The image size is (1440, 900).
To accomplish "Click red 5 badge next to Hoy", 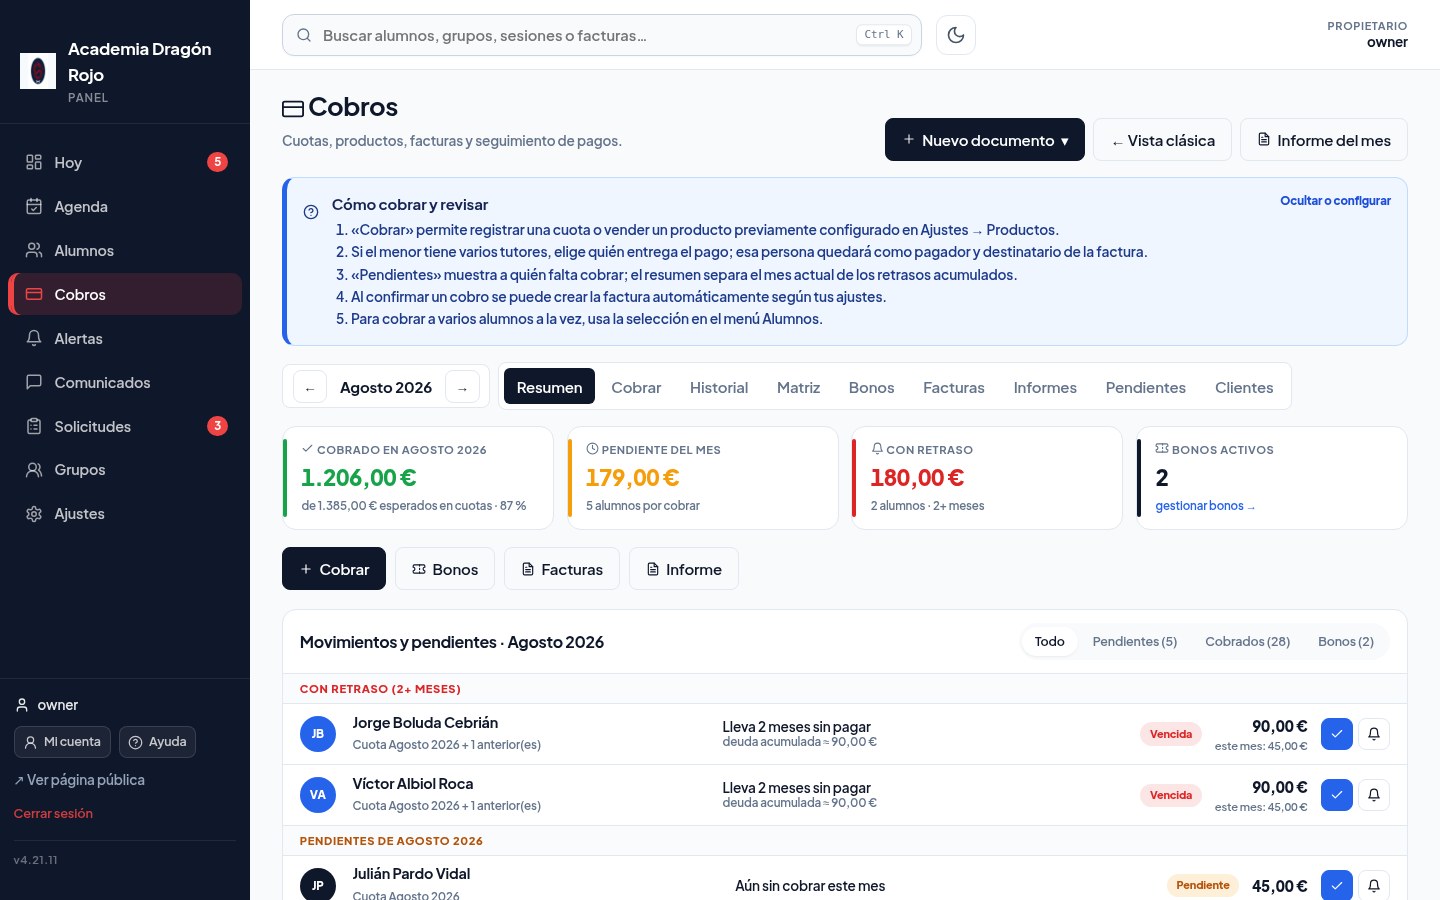I will point(217,162).
